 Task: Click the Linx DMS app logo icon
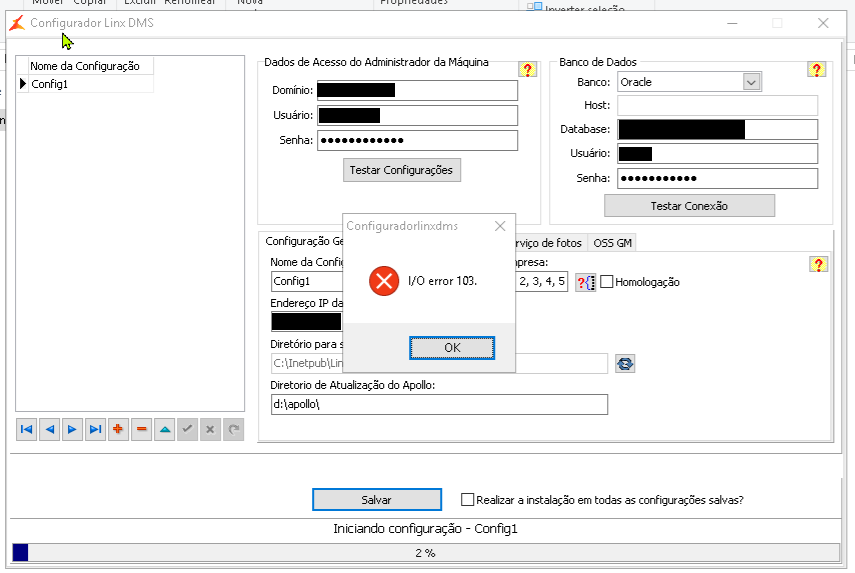(x=17, y=23)
